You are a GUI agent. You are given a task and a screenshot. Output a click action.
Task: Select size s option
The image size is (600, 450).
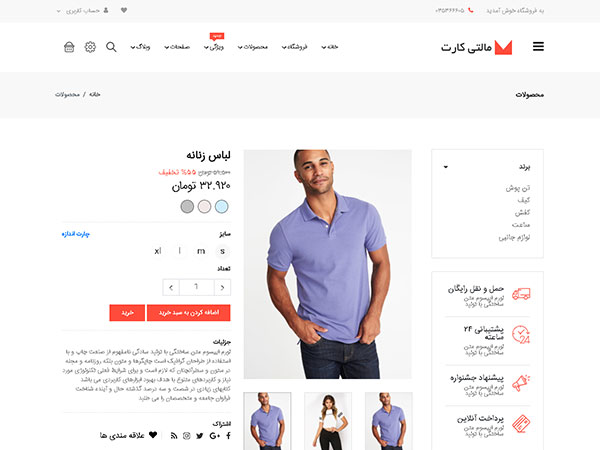tap(222, 251)
